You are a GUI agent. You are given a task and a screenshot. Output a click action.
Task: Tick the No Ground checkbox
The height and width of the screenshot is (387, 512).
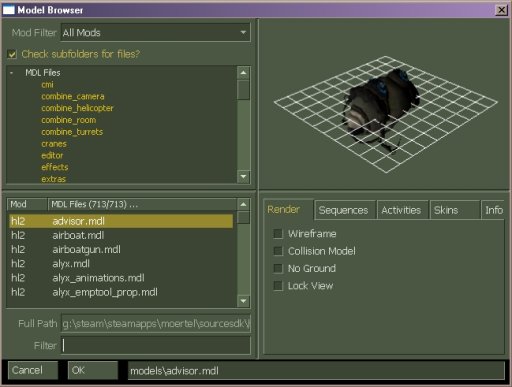[x=278, y=268]
